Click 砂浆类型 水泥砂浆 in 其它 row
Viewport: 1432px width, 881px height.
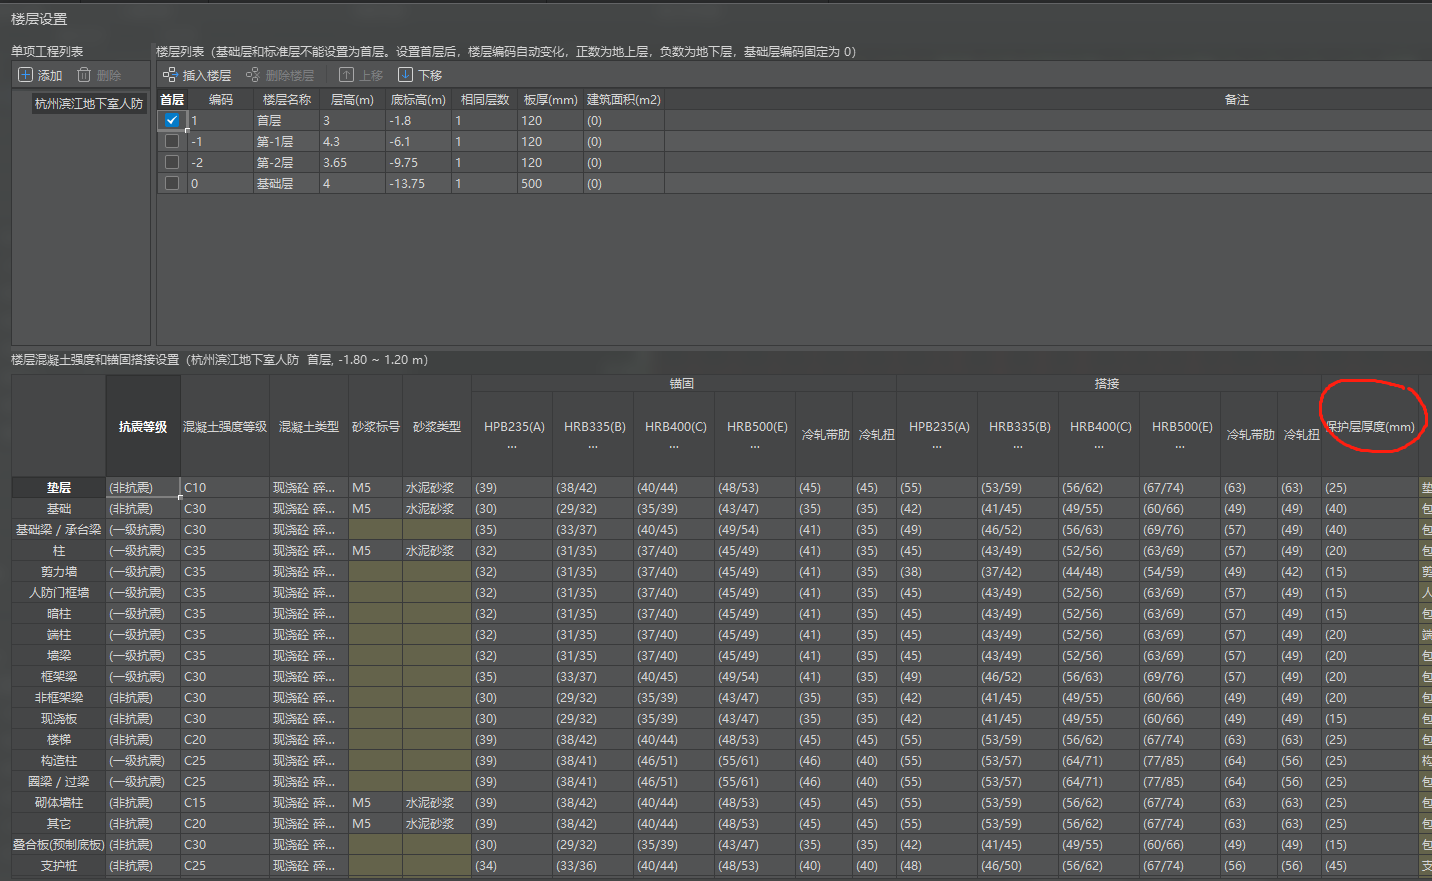[436, 823]
